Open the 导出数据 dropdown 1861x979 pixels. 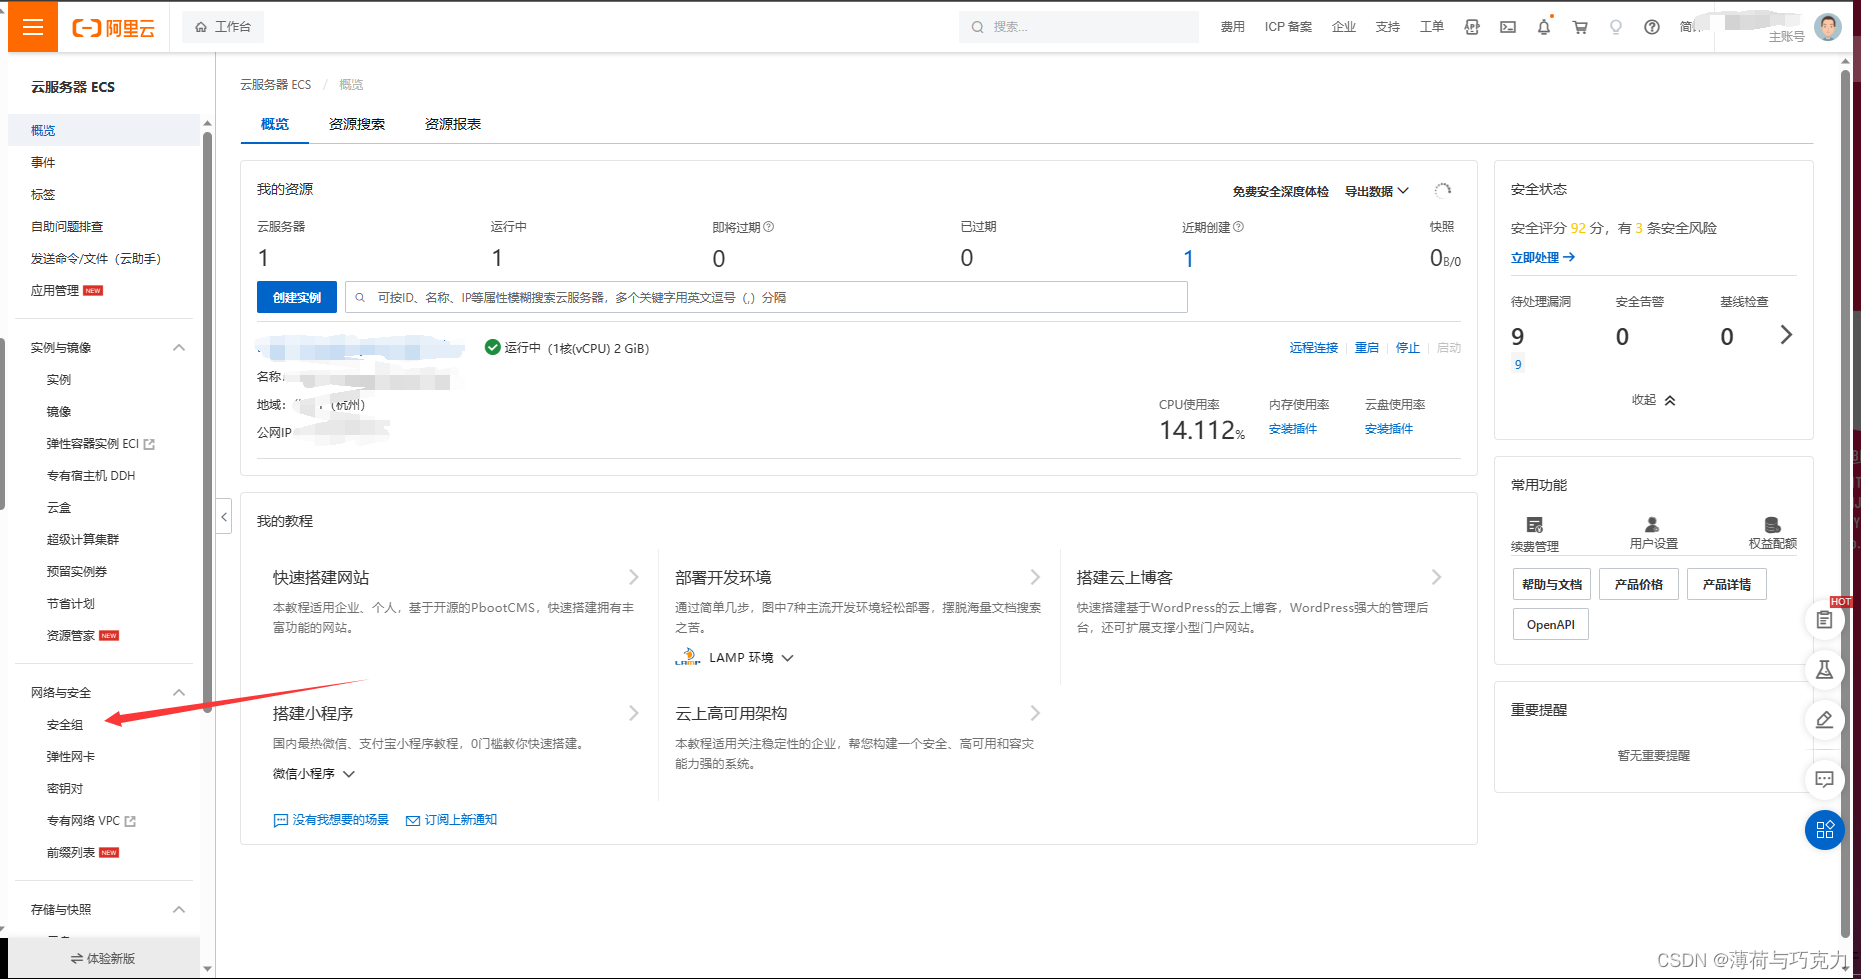click(x=1377, y=191)
